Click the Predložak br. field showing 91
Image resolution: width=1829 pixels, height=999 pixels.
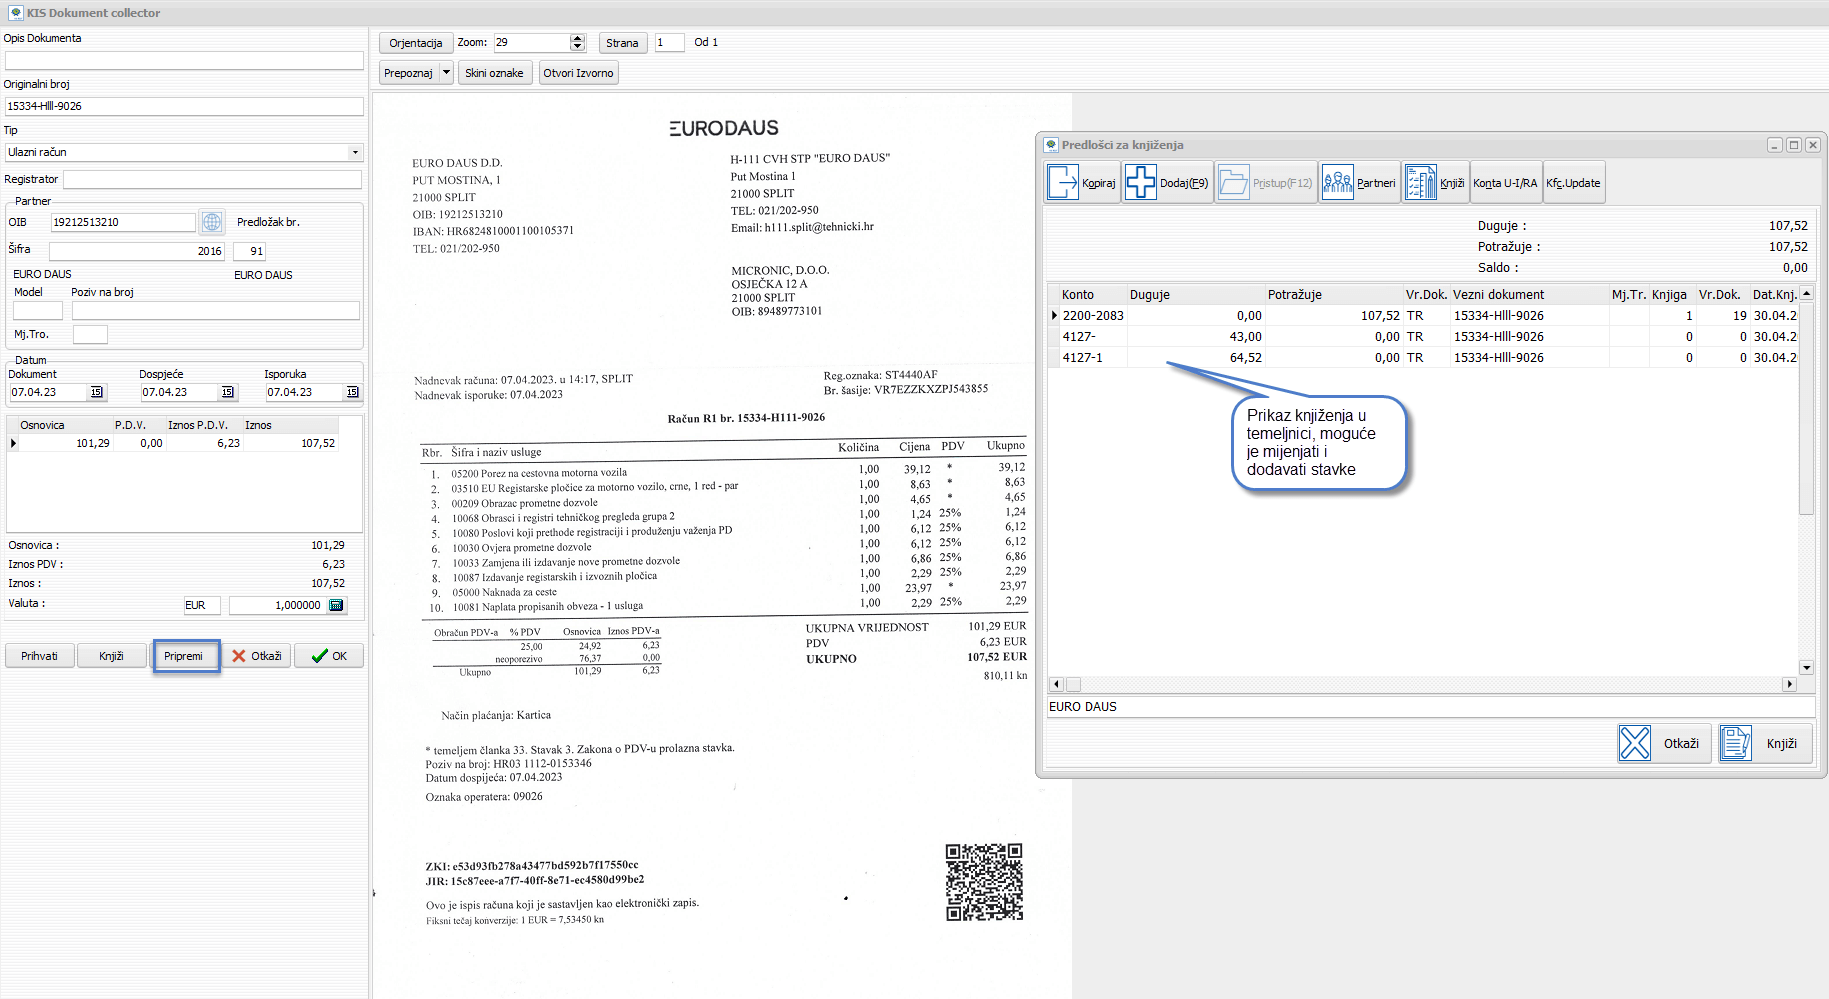coord(250,251)
